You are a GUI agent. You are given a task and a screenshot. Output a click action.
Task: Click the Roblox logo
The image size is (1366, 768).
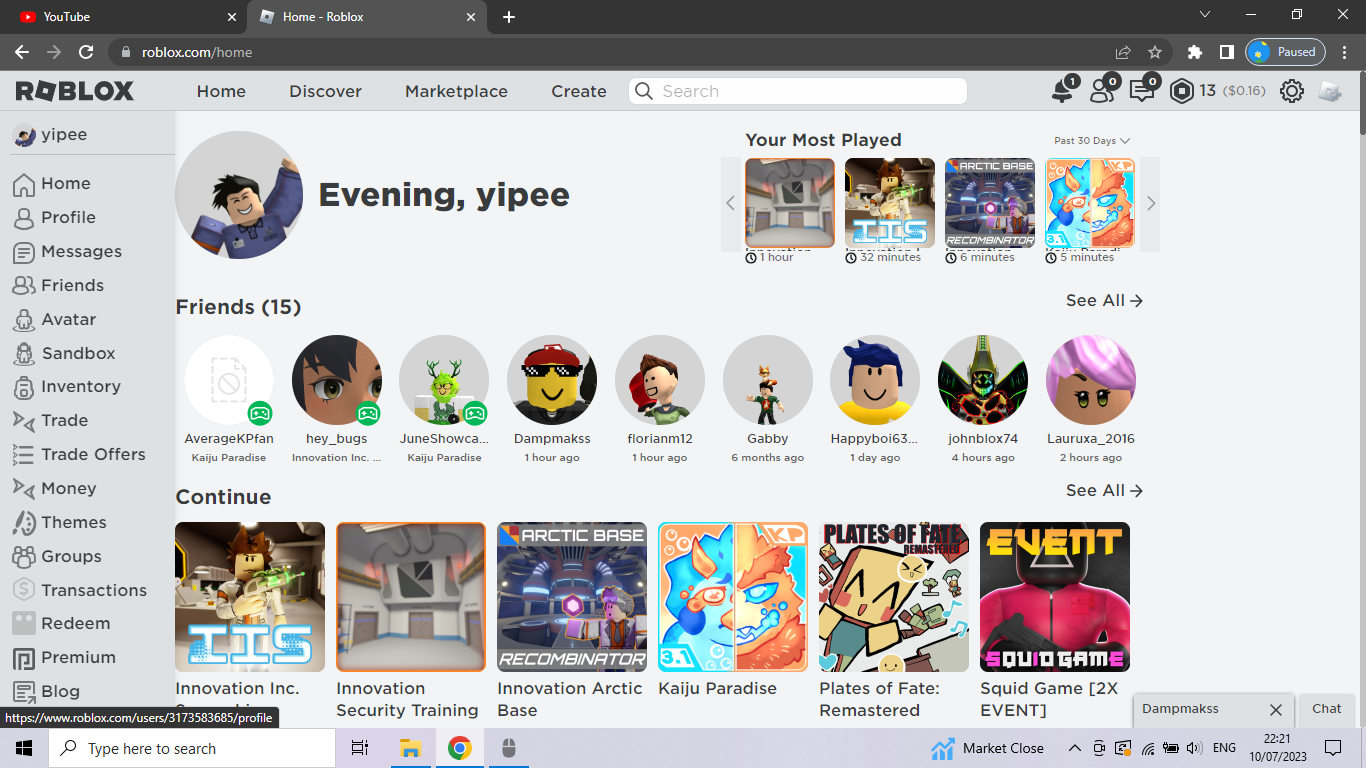[75, 91]
